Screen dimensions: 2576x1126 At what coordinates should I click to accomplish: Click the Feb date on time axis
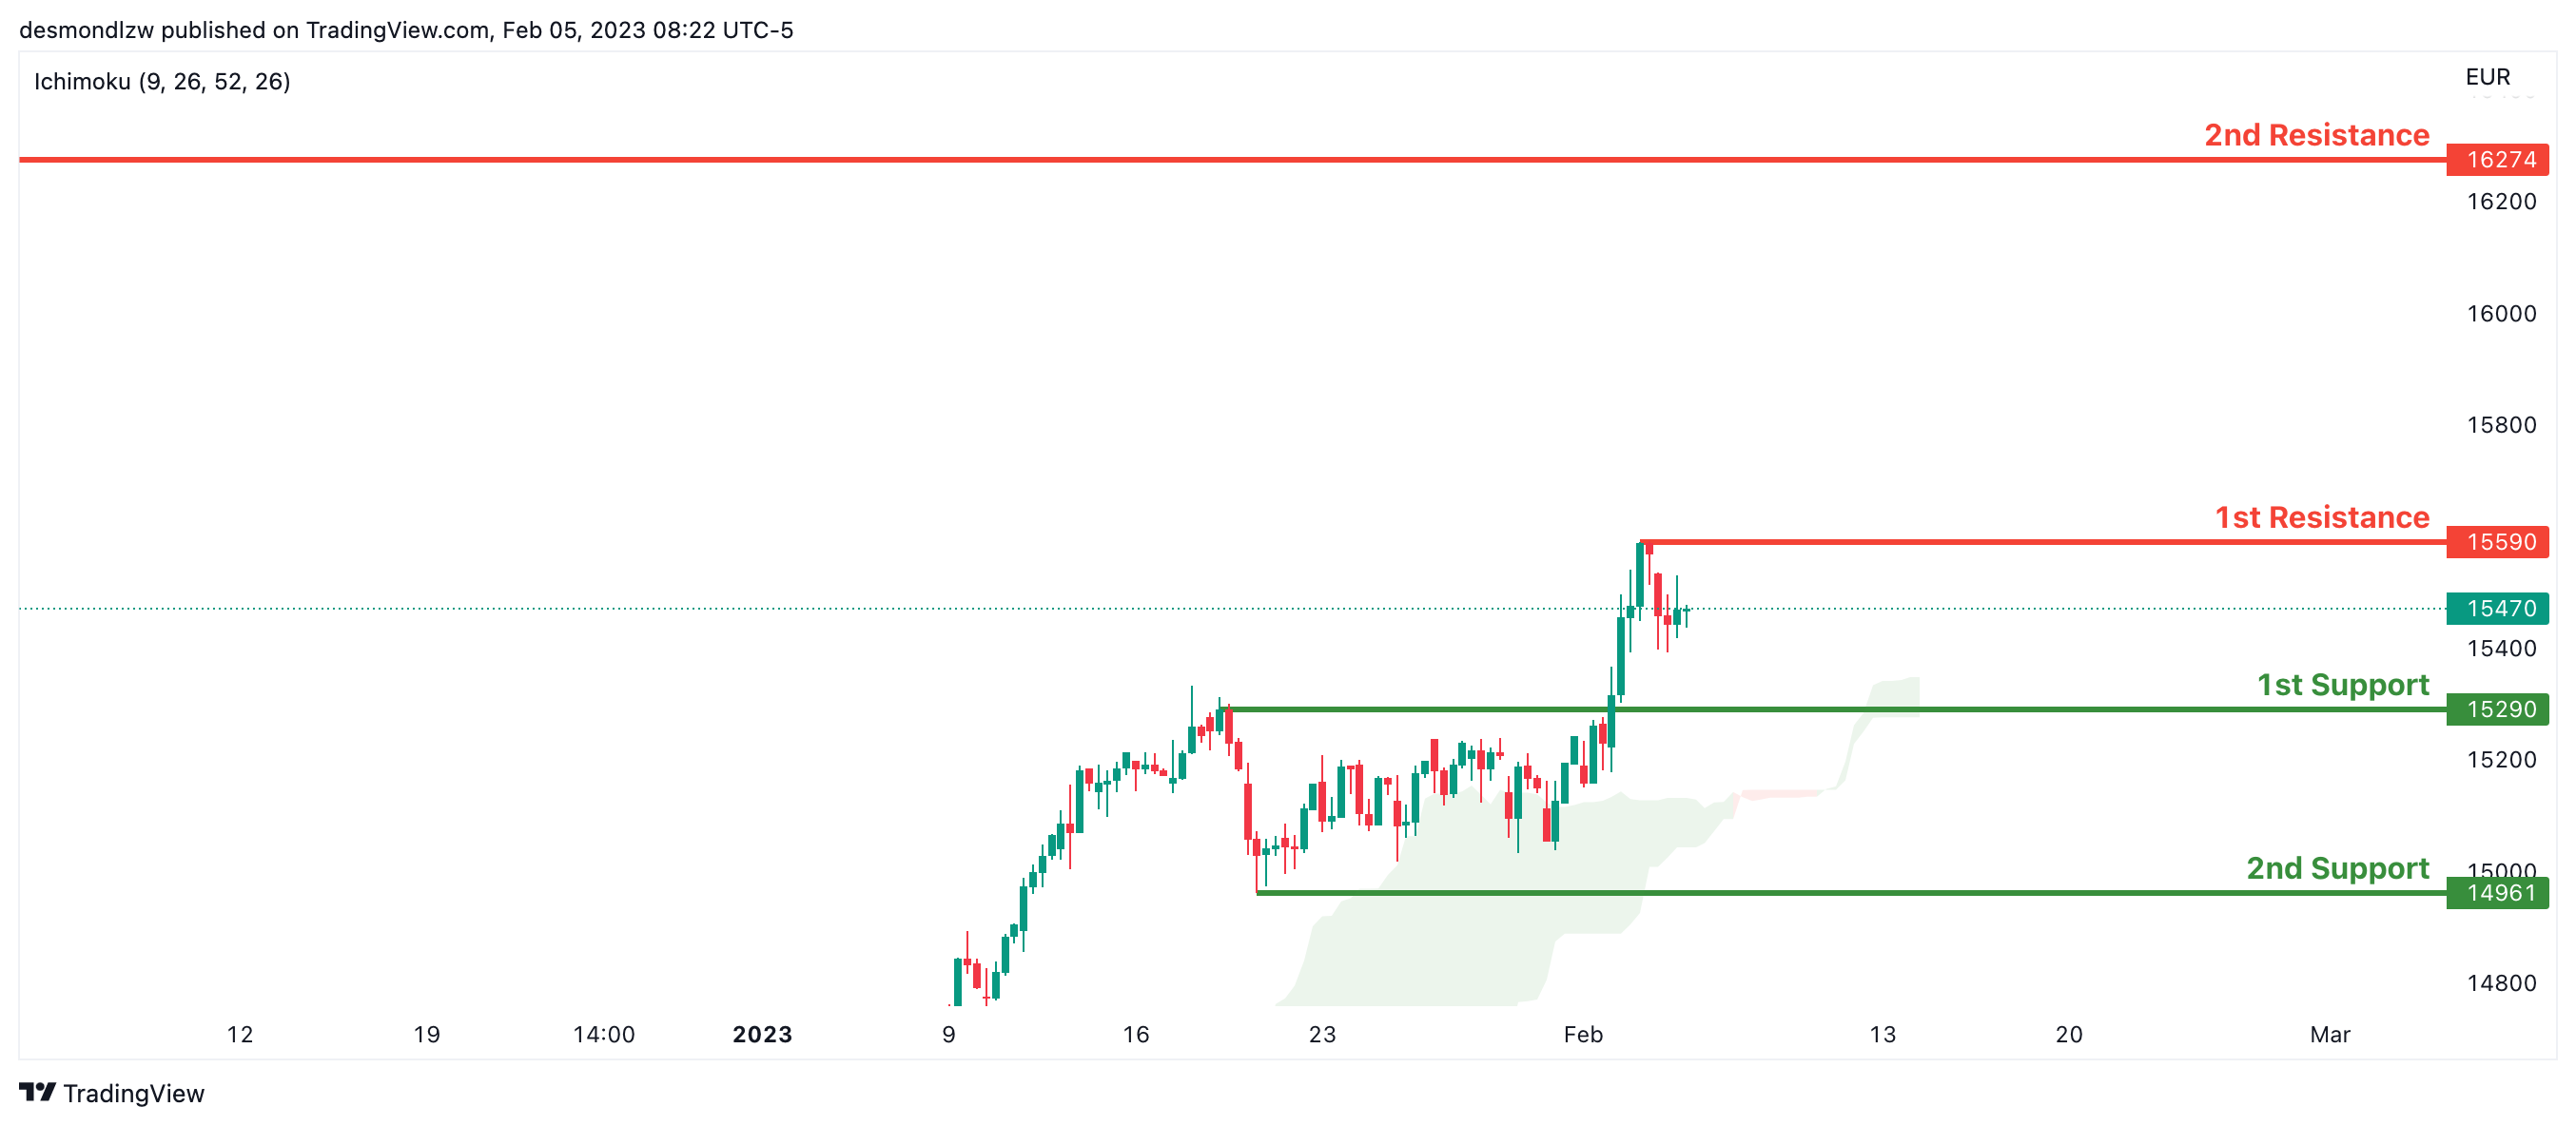pyautogui.click(x=1582, y=1034)
